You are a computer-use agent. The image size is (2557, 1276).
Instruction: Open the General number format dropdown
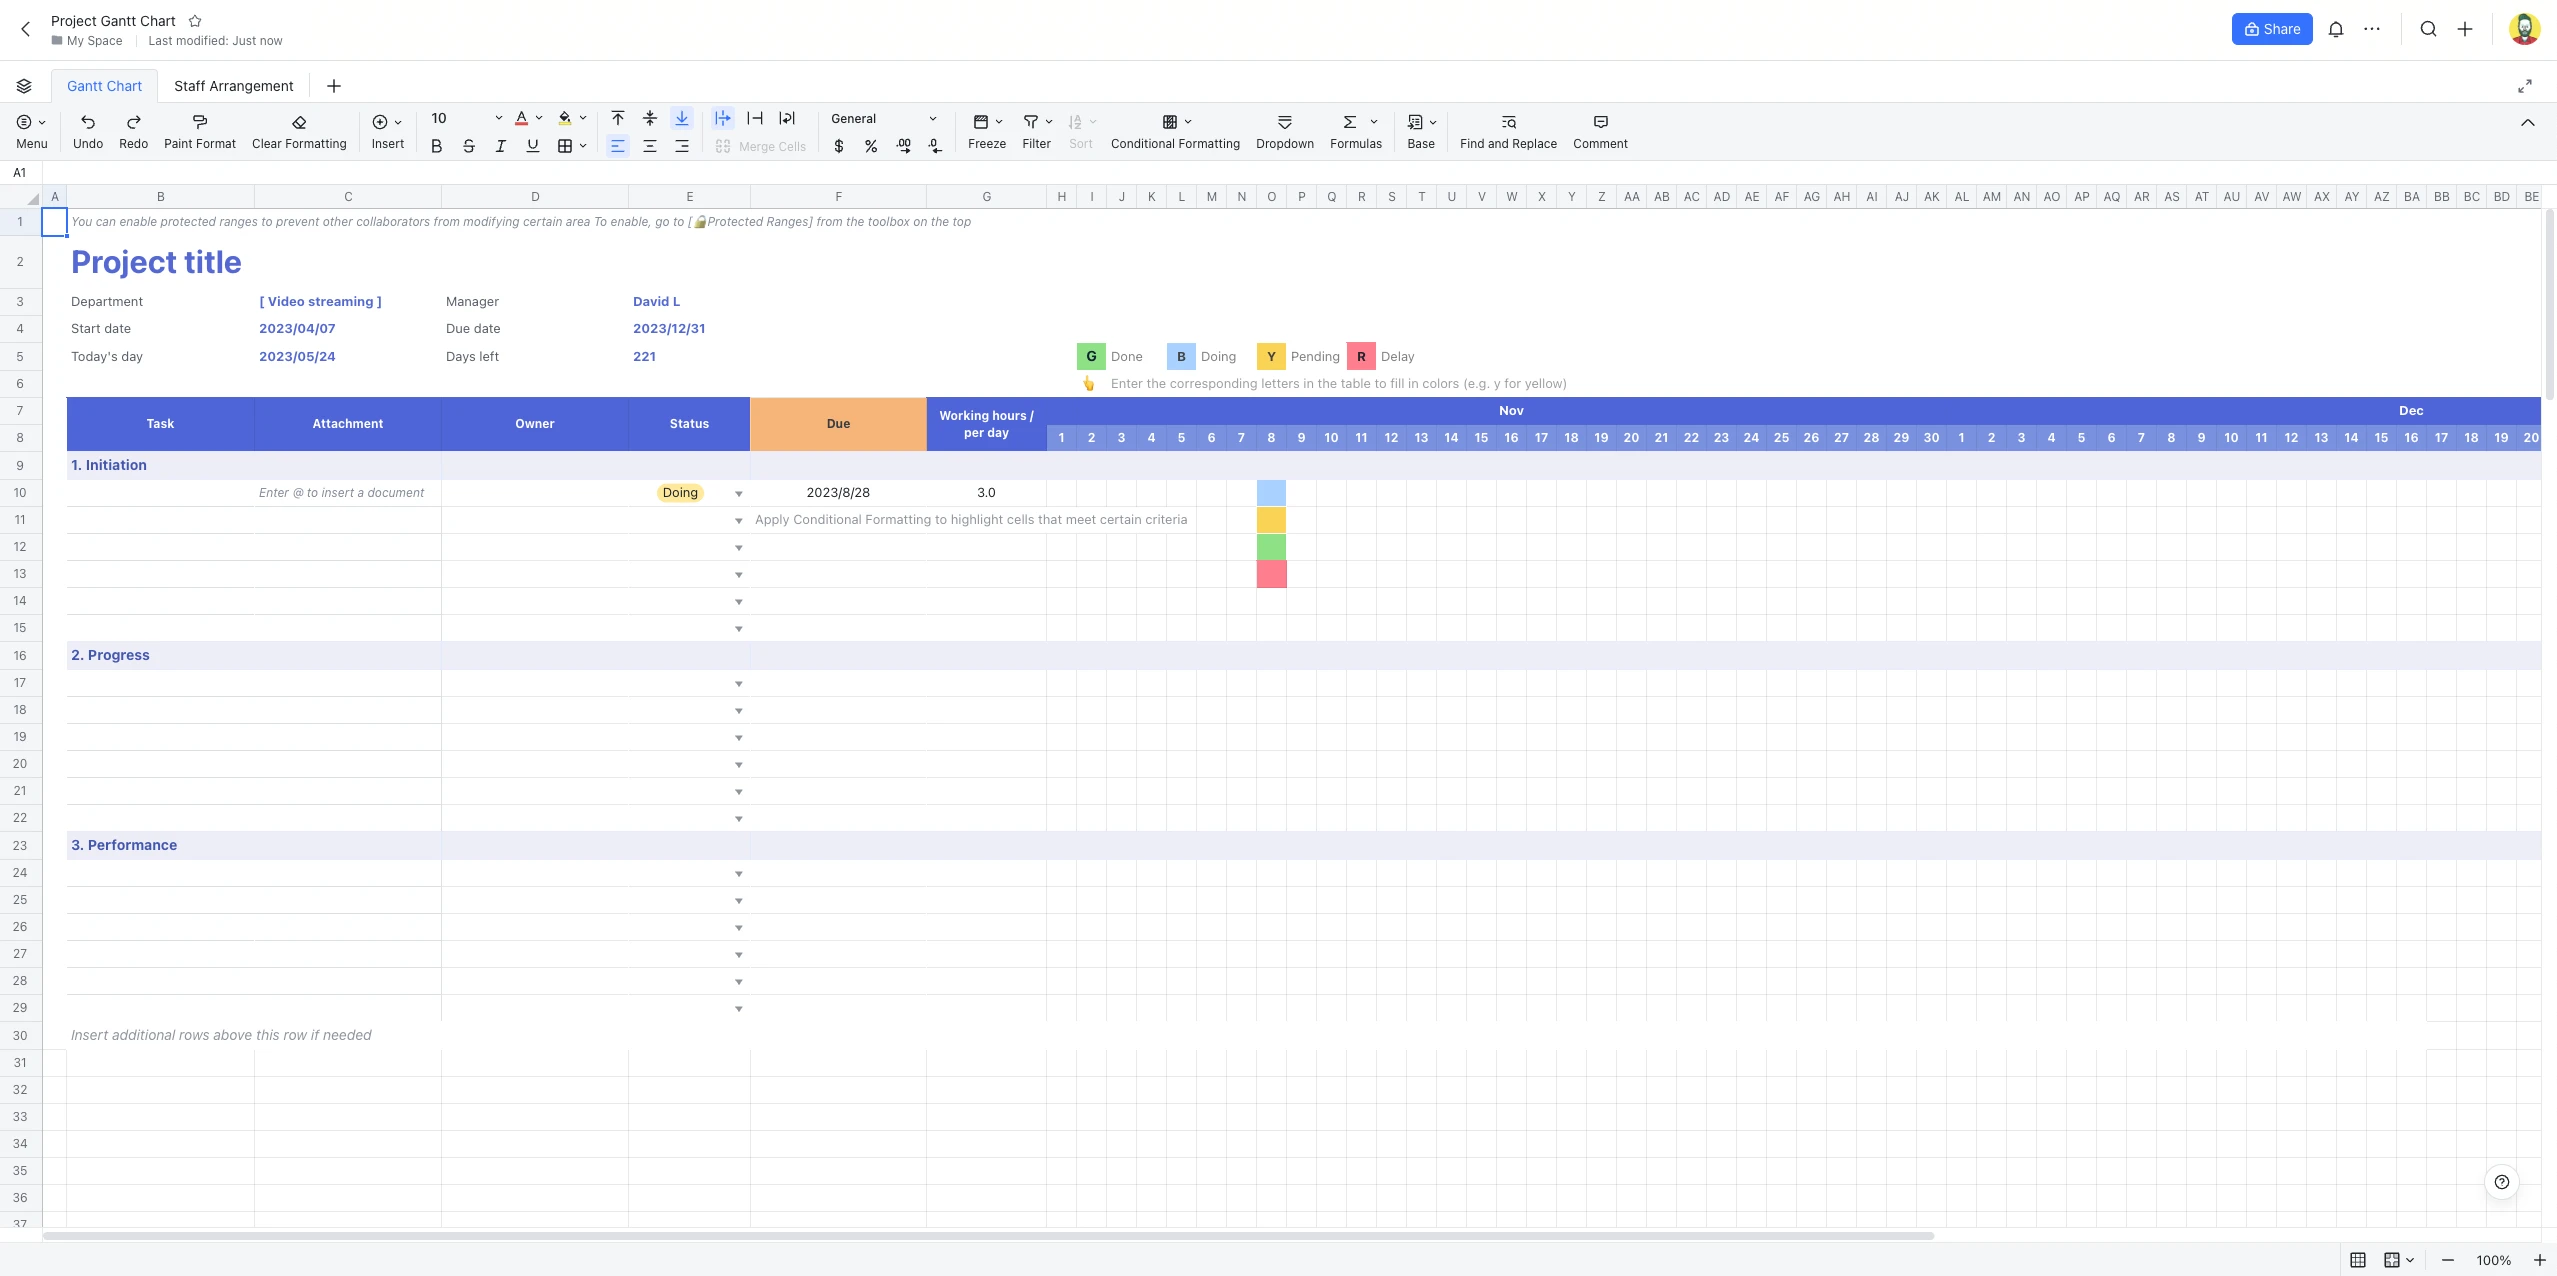point(884,118)
